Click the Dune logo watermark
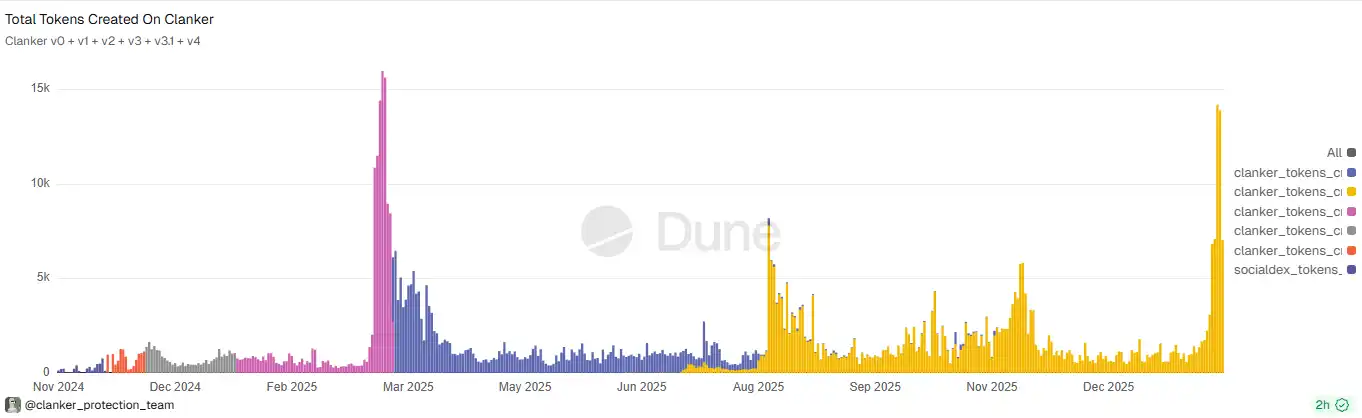Viewport: 1362px width, 418px height. click(x=681, y=232)
